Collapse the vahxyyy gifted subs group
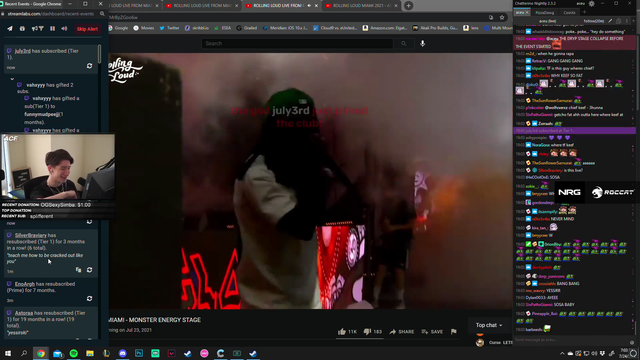Viewport: 640px width, 360px height. click(x=12, y=79)
